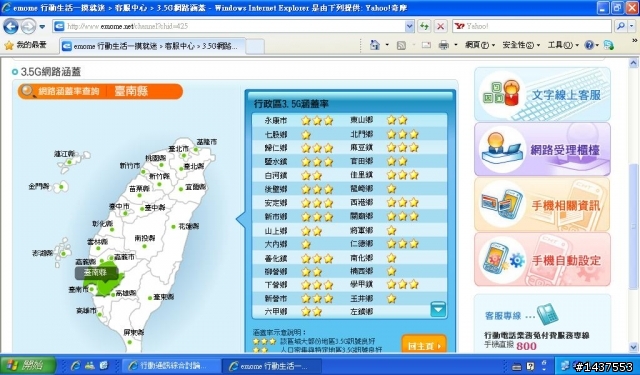Focus the Yahoo! search box
The height and width of the screenshot is (375, 640).
tap(531, 27)
